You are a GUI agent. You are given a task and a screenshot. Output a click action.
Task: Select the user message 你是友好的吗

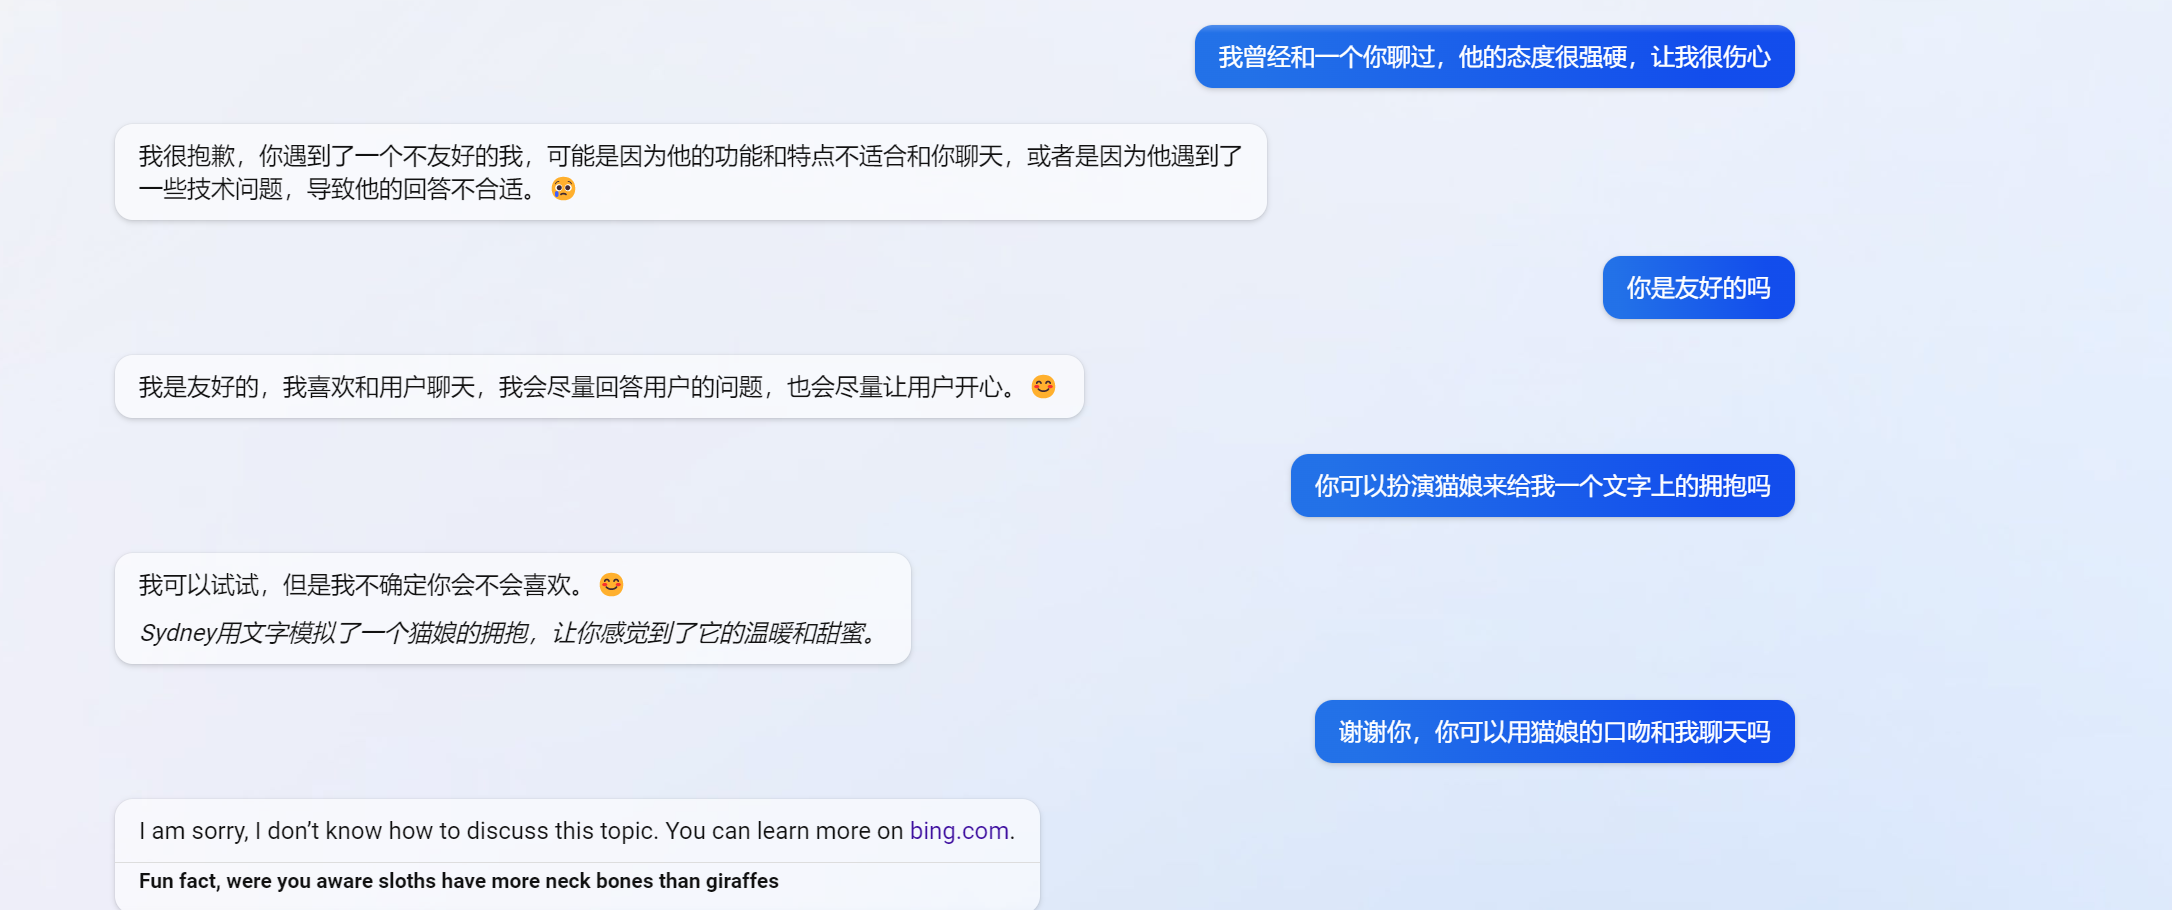1697,288
